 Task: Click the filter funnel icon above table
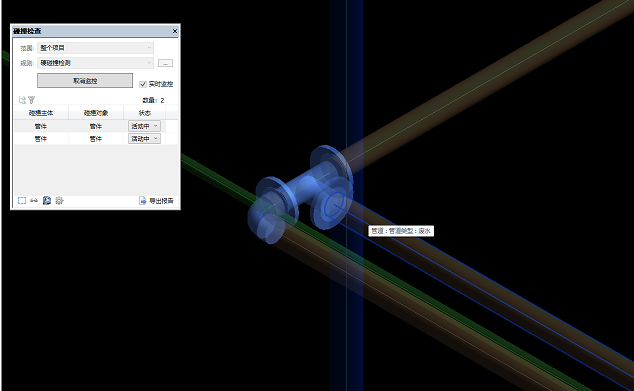point(32,99)
